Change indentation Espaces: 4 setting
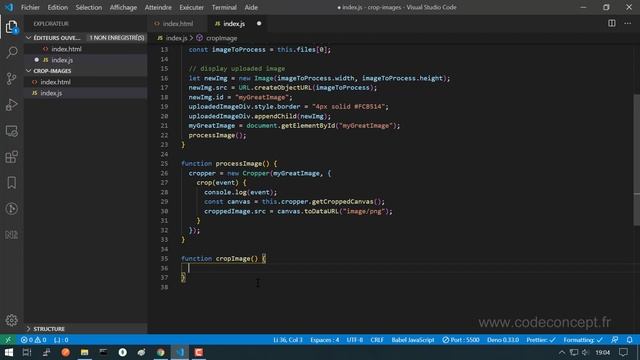 pos(324,340)
